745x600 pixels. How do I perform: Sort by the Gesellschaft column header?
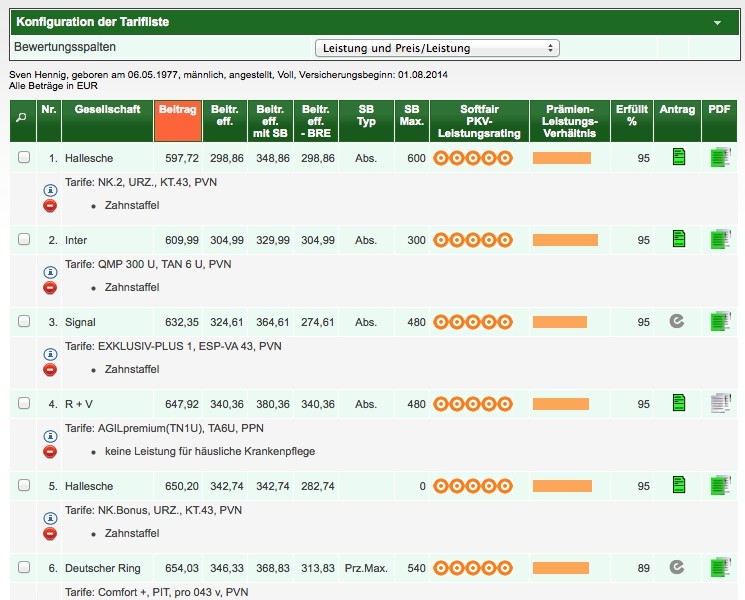pyautogui.click(x=107, y=121)
